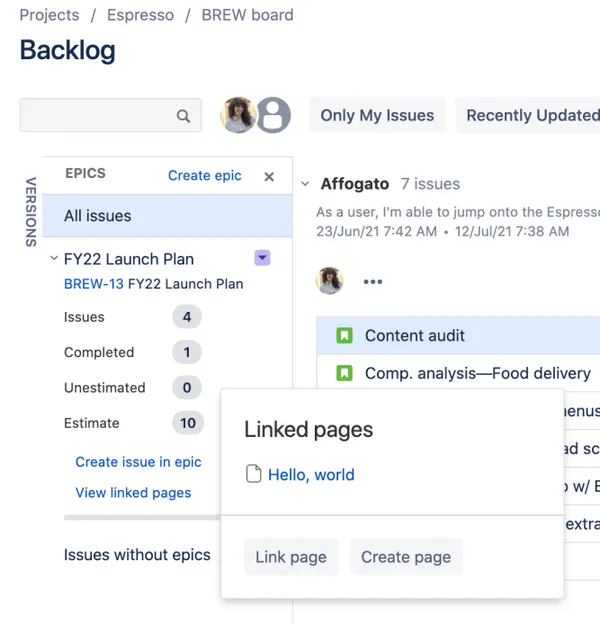600x624 pixels.
Task: Collapse the Affogato sprint section
Action: pyautogui.click(x=305, y=184)
